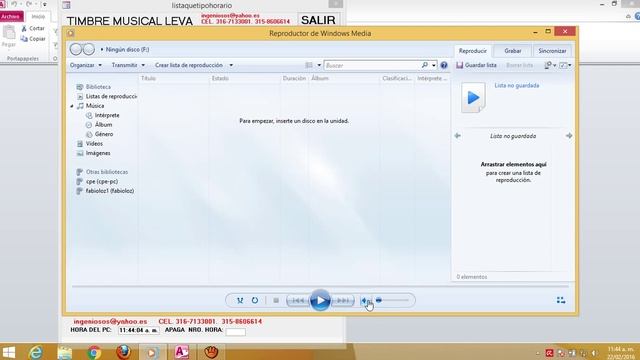
Task: Open dropdown arrow beside Crear lista de reproducción
Action: tap(231, 65)
